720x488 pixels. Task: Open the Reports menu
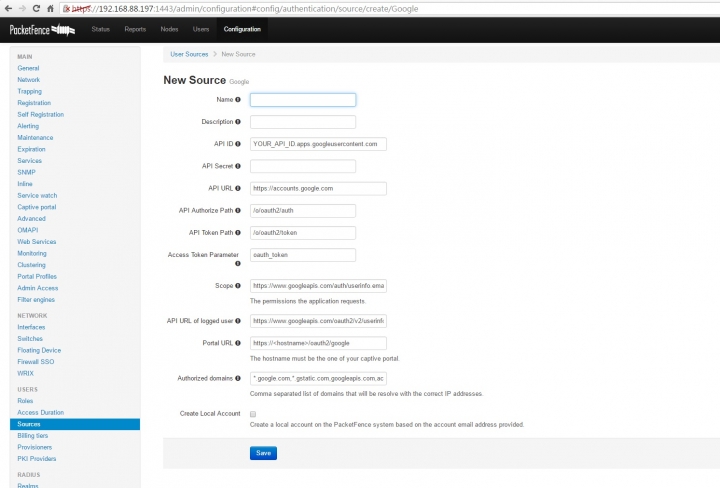(x=135, y=29)
